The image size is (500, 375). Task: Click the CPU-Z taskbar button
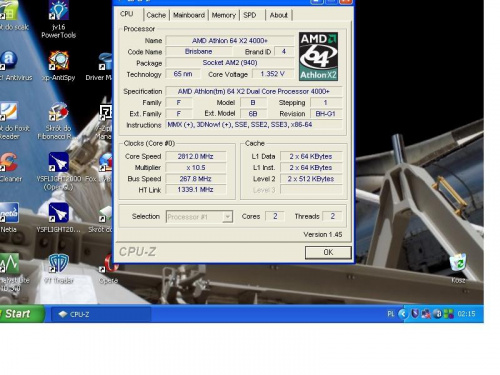pyautogui.click(x=101, y=314)
